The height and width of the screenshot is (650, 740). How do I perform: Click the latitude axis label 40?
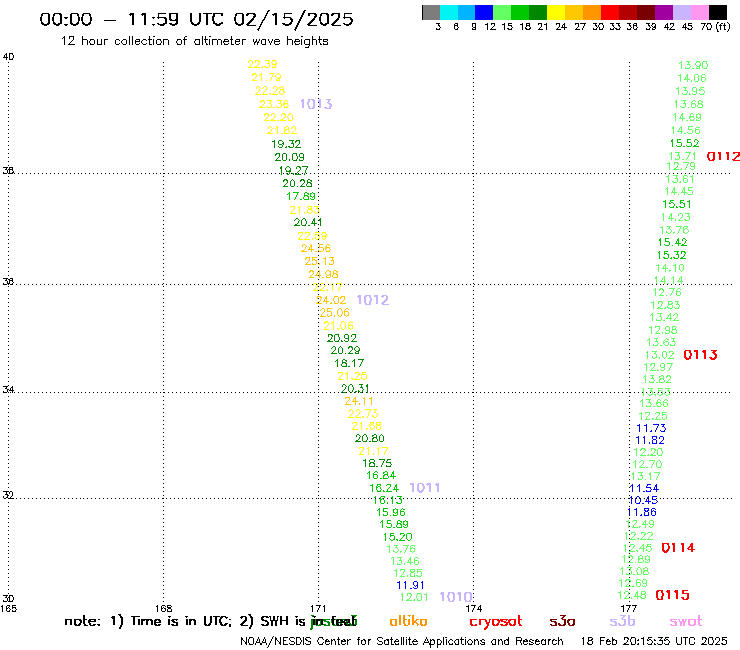pos(8,57)
